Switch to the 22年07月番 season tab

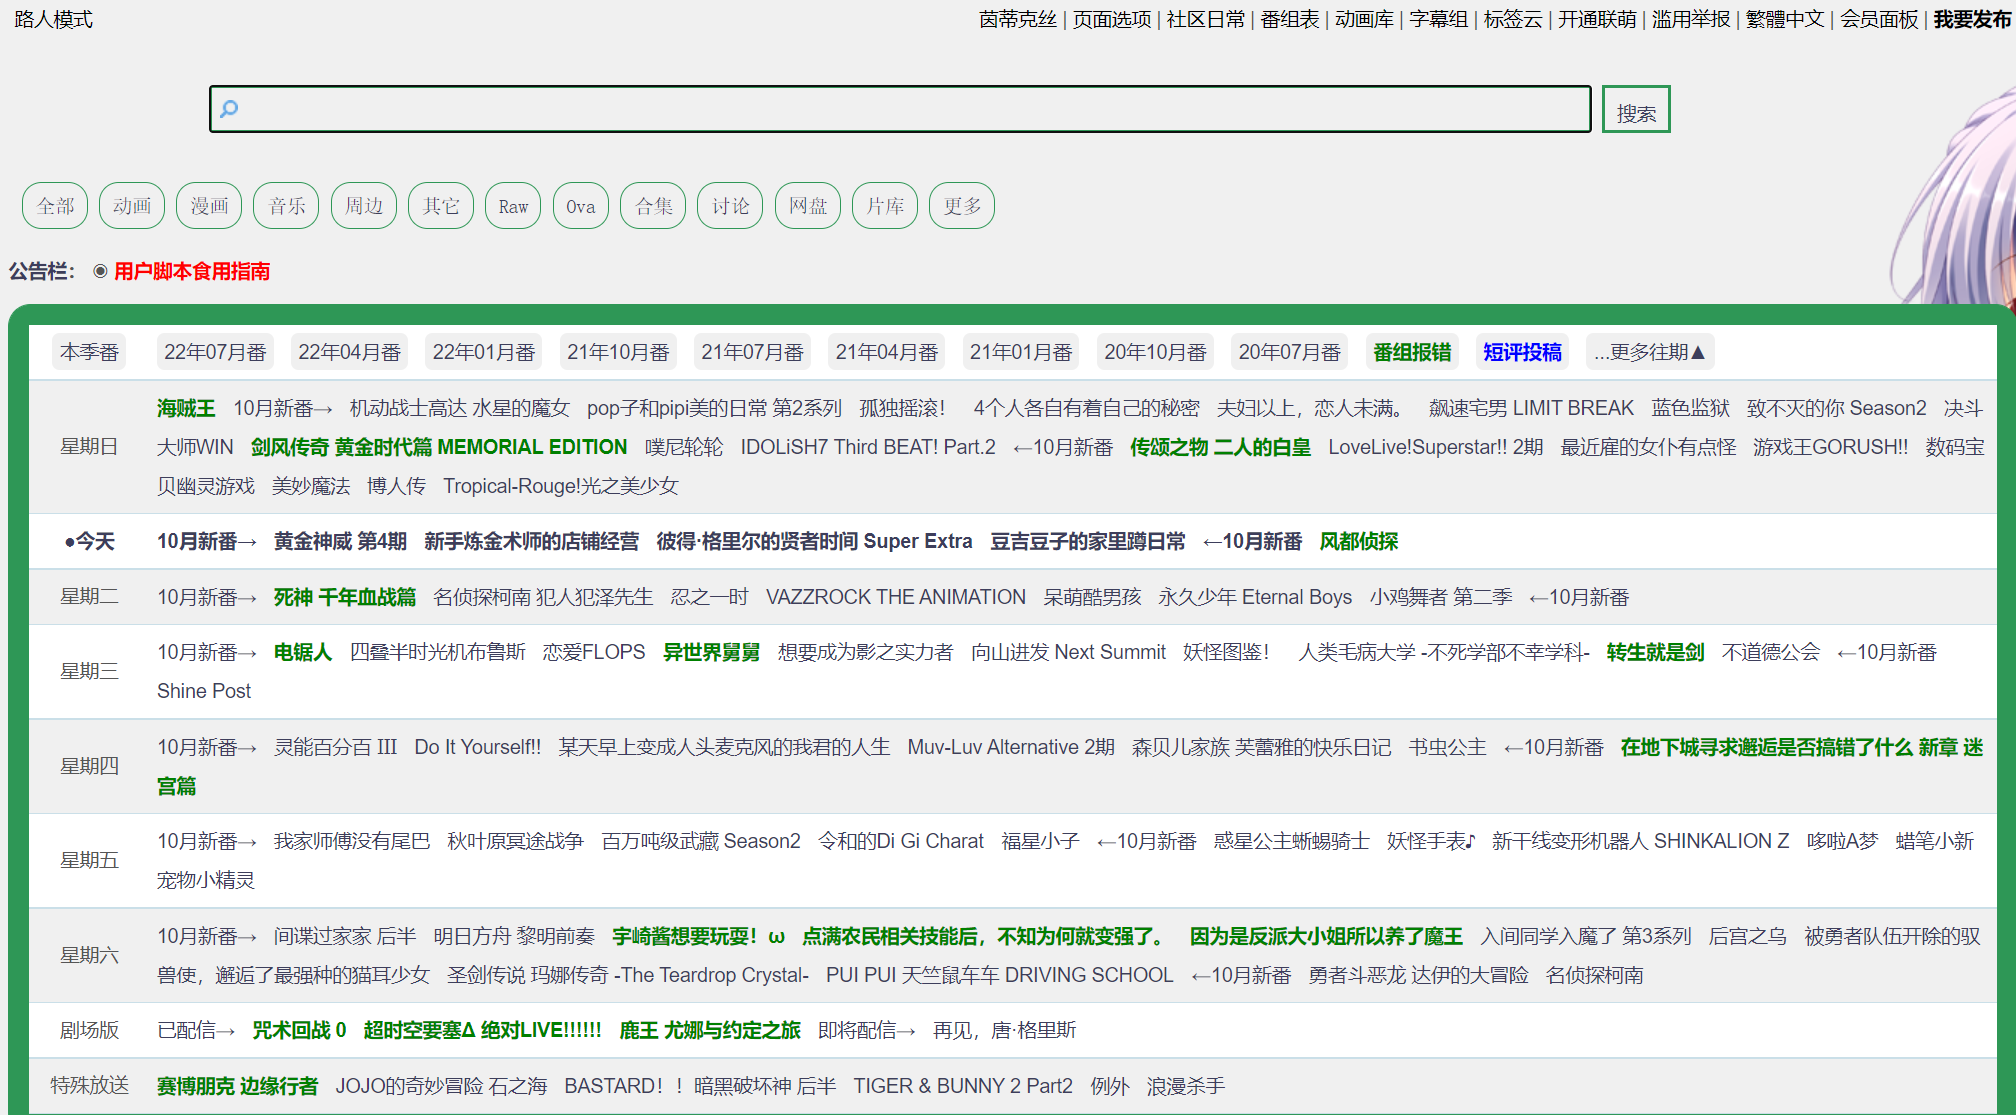tap(215, 352)
